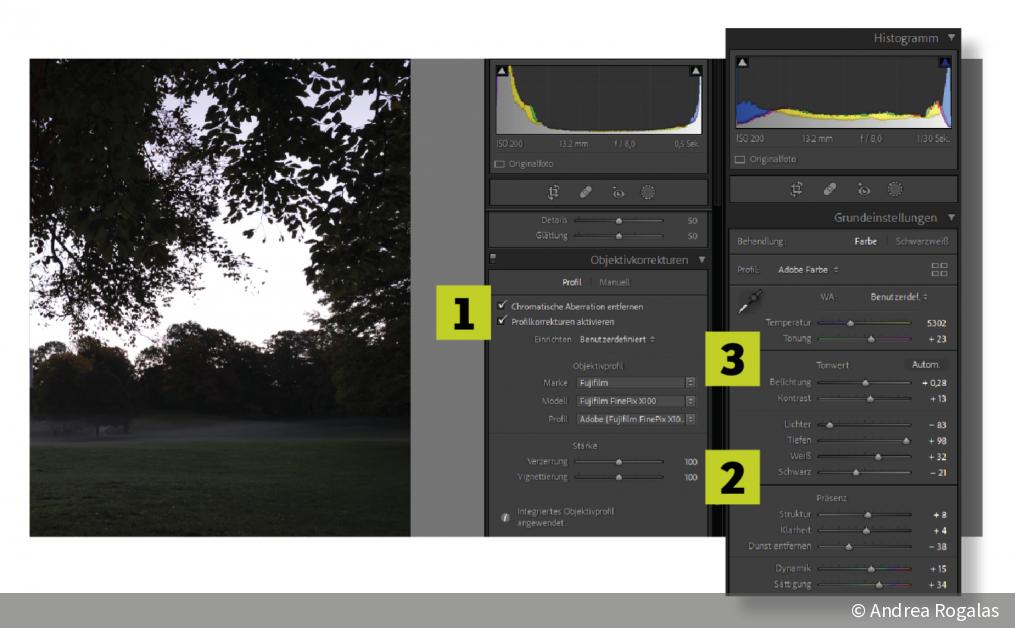Switch to the Manuell tab
This screenshot has height=628, width=1015.
coord(614,282)
